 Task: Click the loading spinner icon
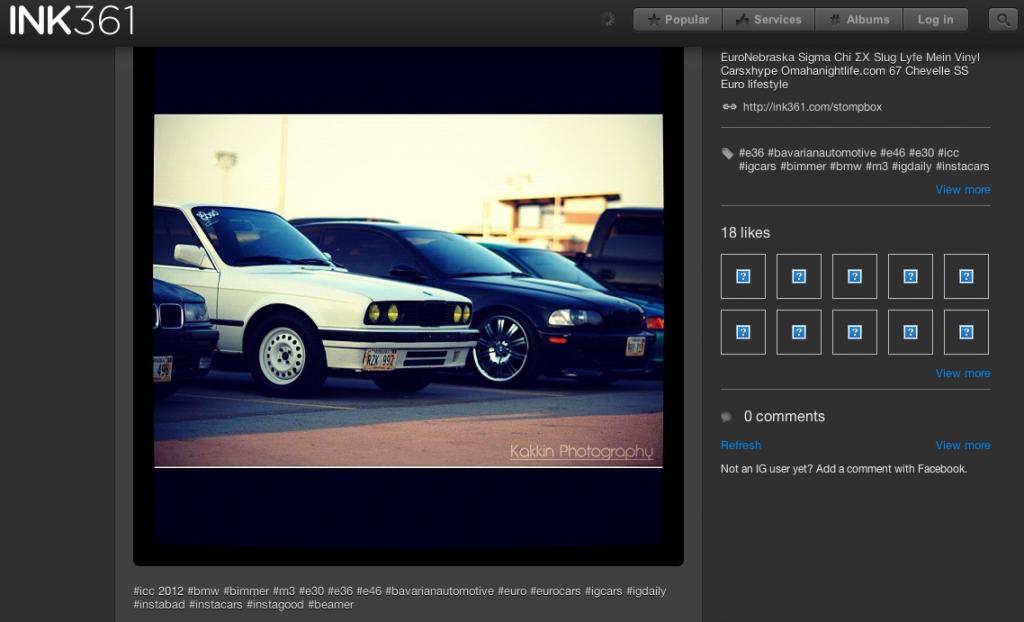(x=607, y=19)
